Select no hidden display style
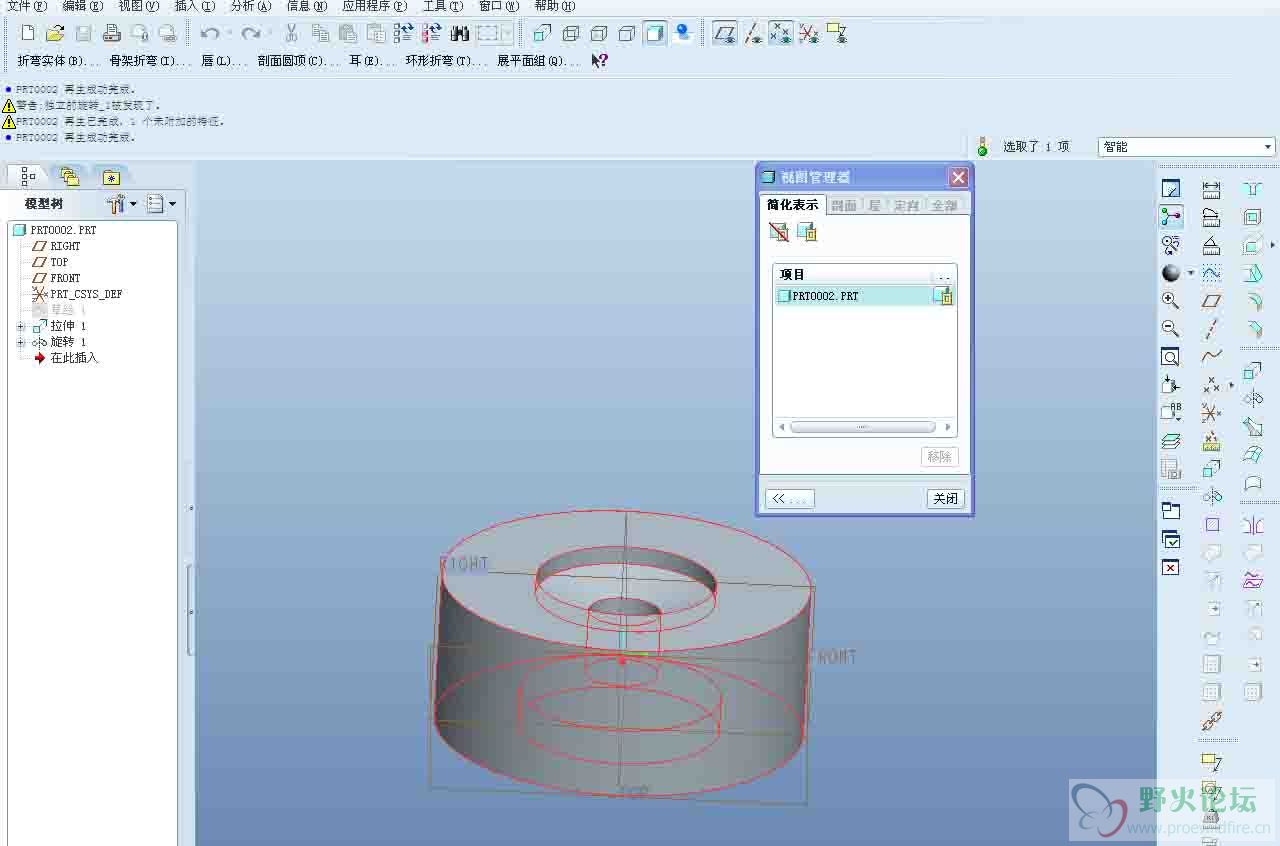This screenshot has height=846, width=1280. pos(627,34)
